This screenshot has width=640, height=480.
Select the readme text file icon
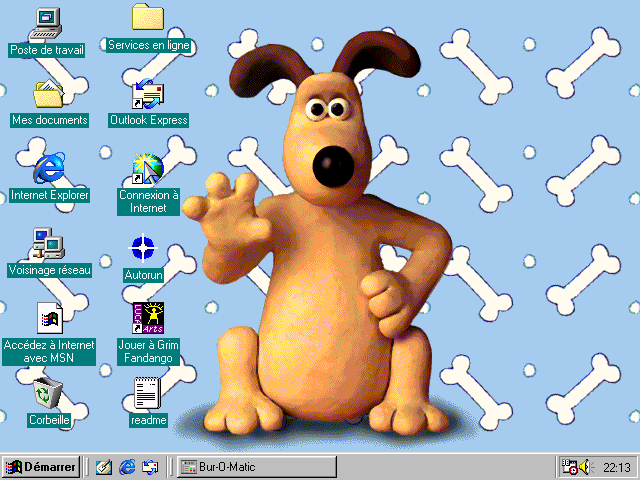point(147,393)
